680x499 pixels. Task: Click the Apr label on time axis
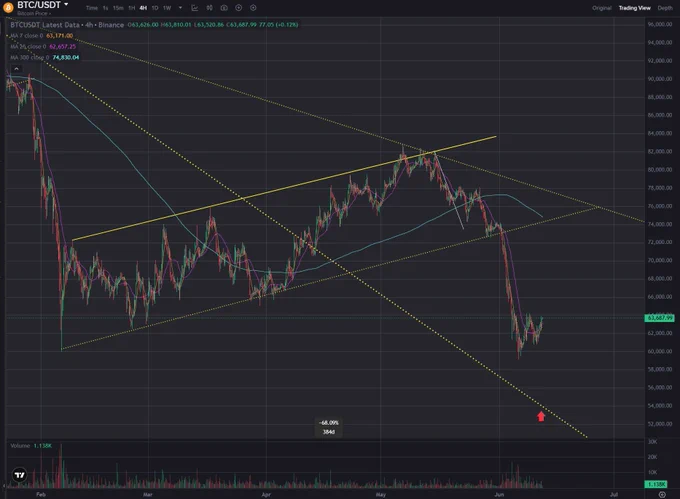(x=266, y=494)
